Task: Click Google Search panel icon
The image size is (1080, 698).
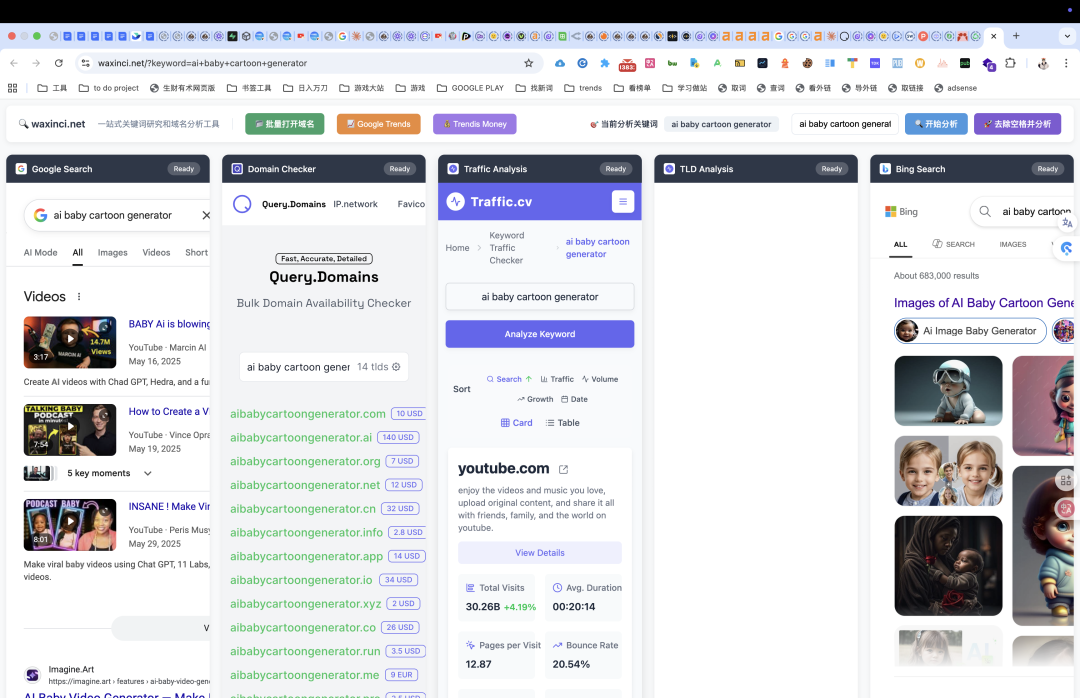Action: [x=21, y=169]
